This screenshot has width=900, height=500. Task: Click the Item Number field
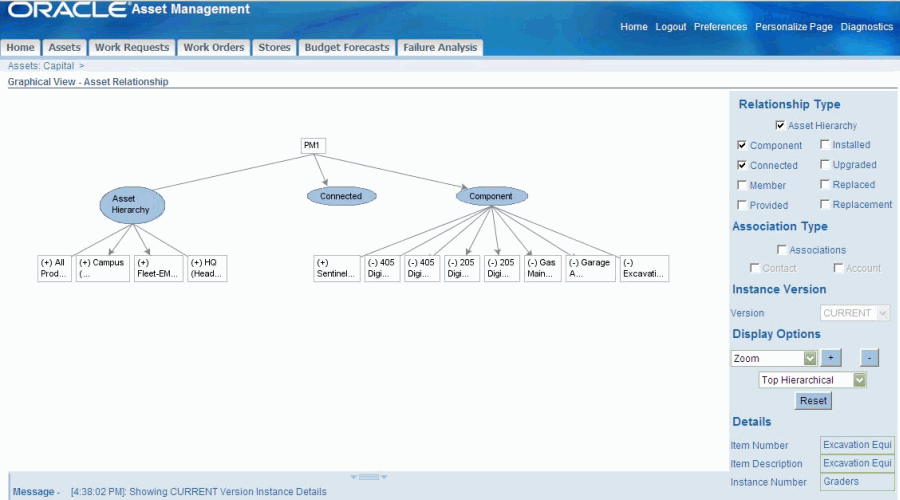(857, 445)
